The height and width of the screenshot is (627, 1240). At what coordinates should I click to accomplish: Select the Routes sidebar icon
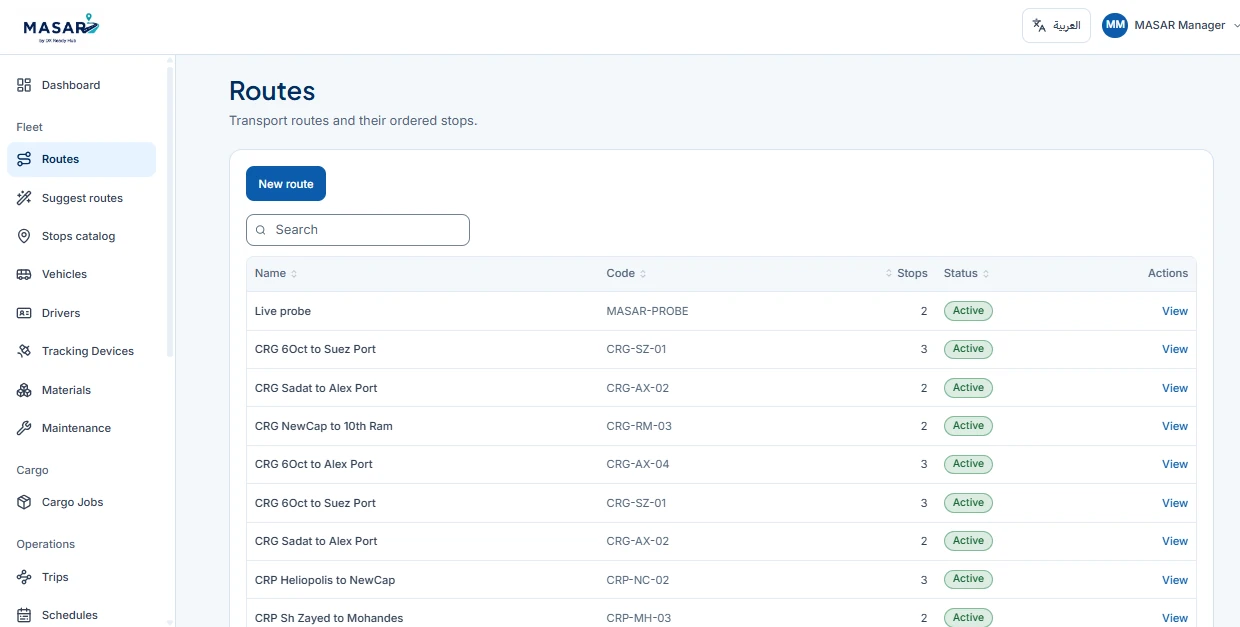click(x=24, y=159)
